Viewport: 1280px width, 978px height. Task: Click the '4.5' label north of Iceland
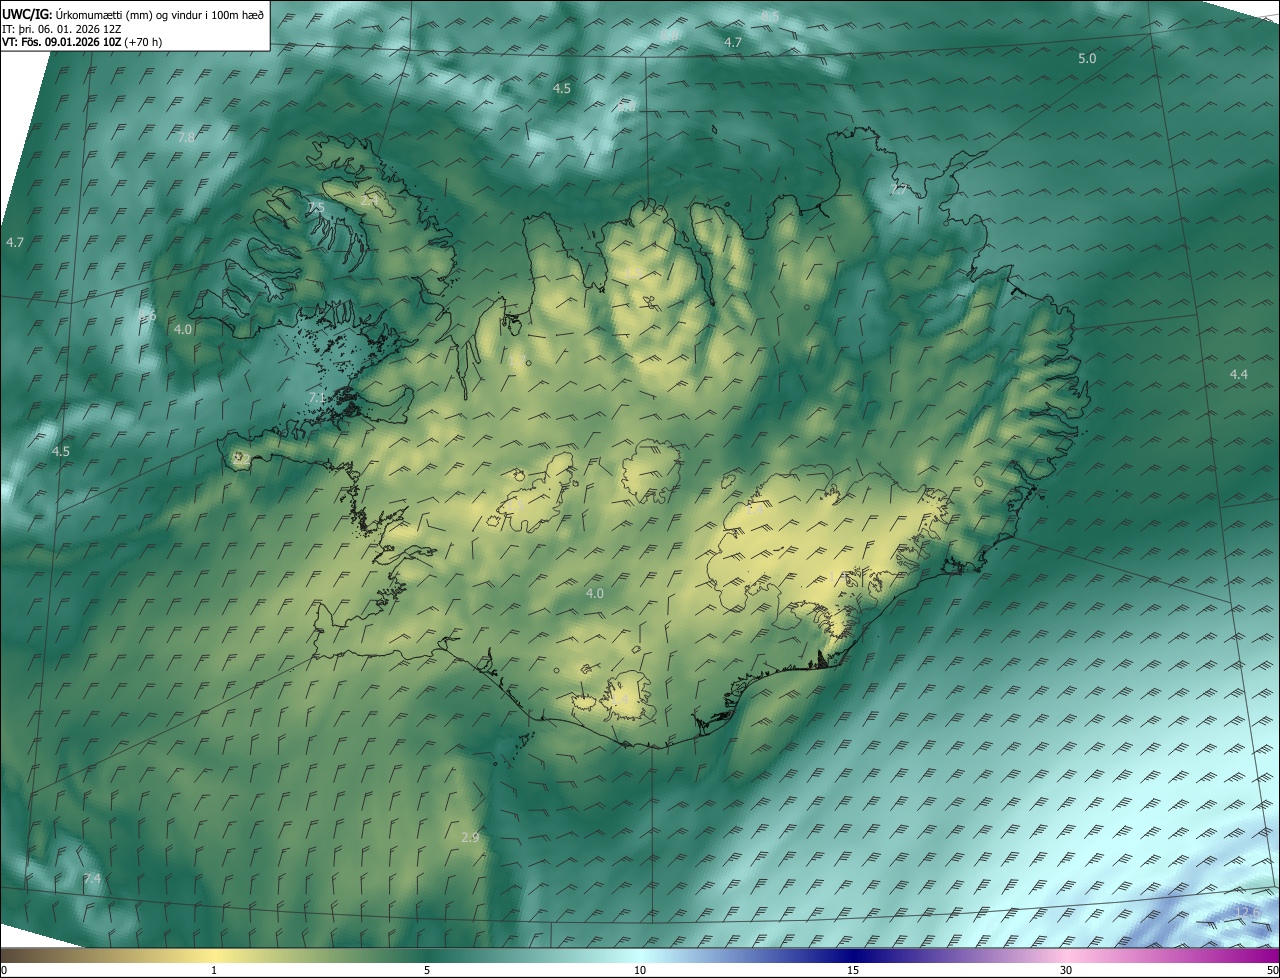coord(562,89)
